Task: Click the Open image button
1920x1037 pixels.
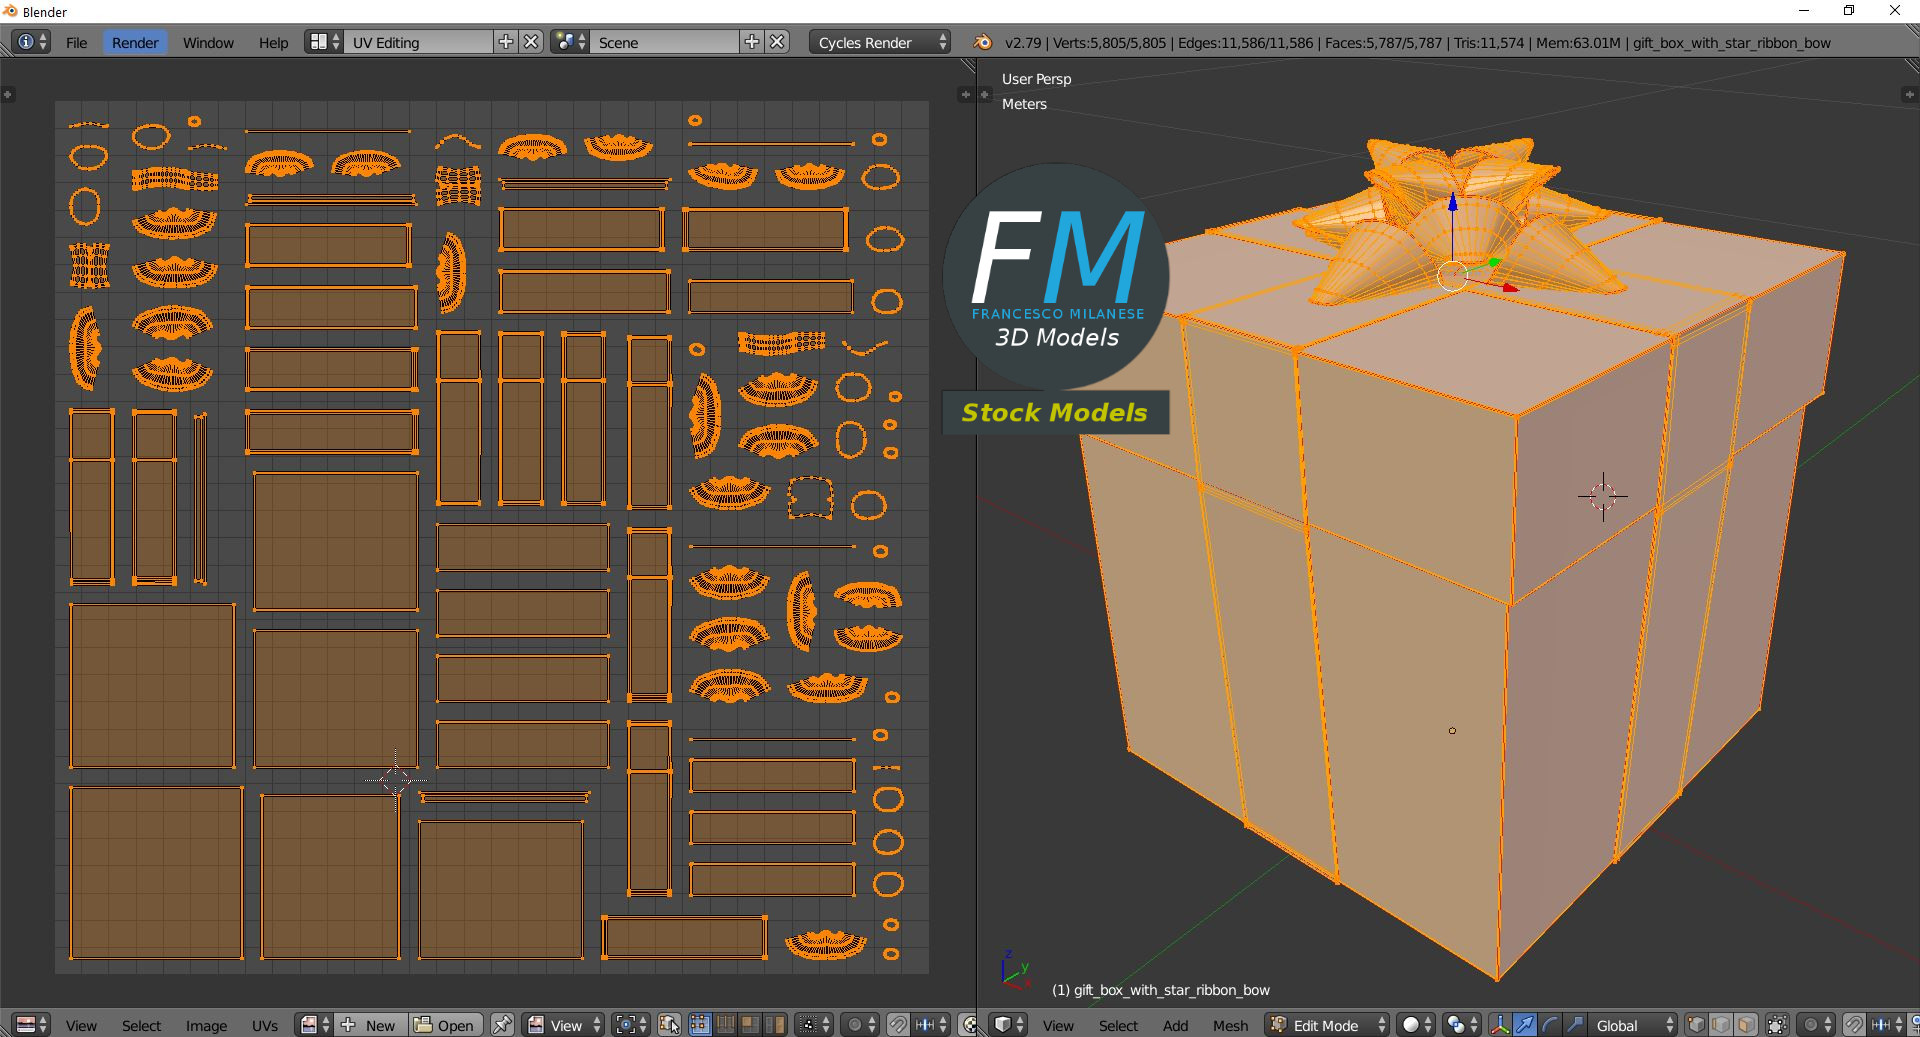Action: point(445,1025)
